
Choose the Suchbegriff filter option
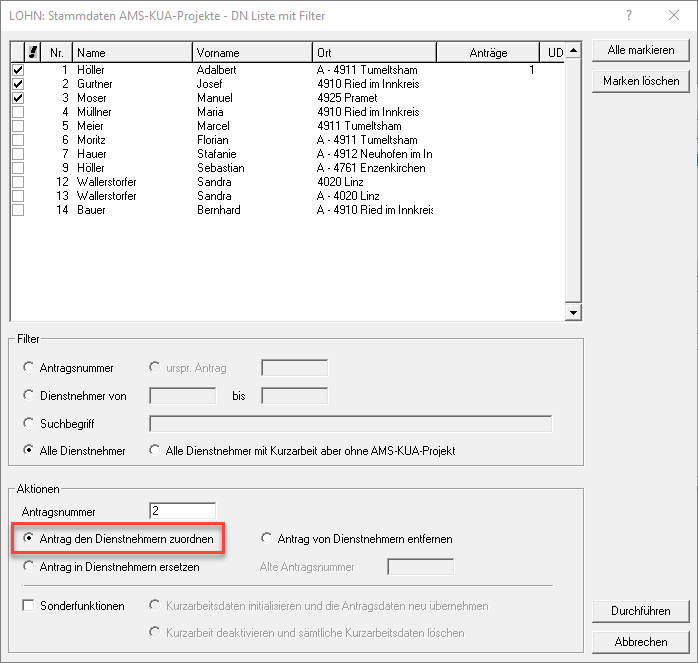[x=28, y=424]
